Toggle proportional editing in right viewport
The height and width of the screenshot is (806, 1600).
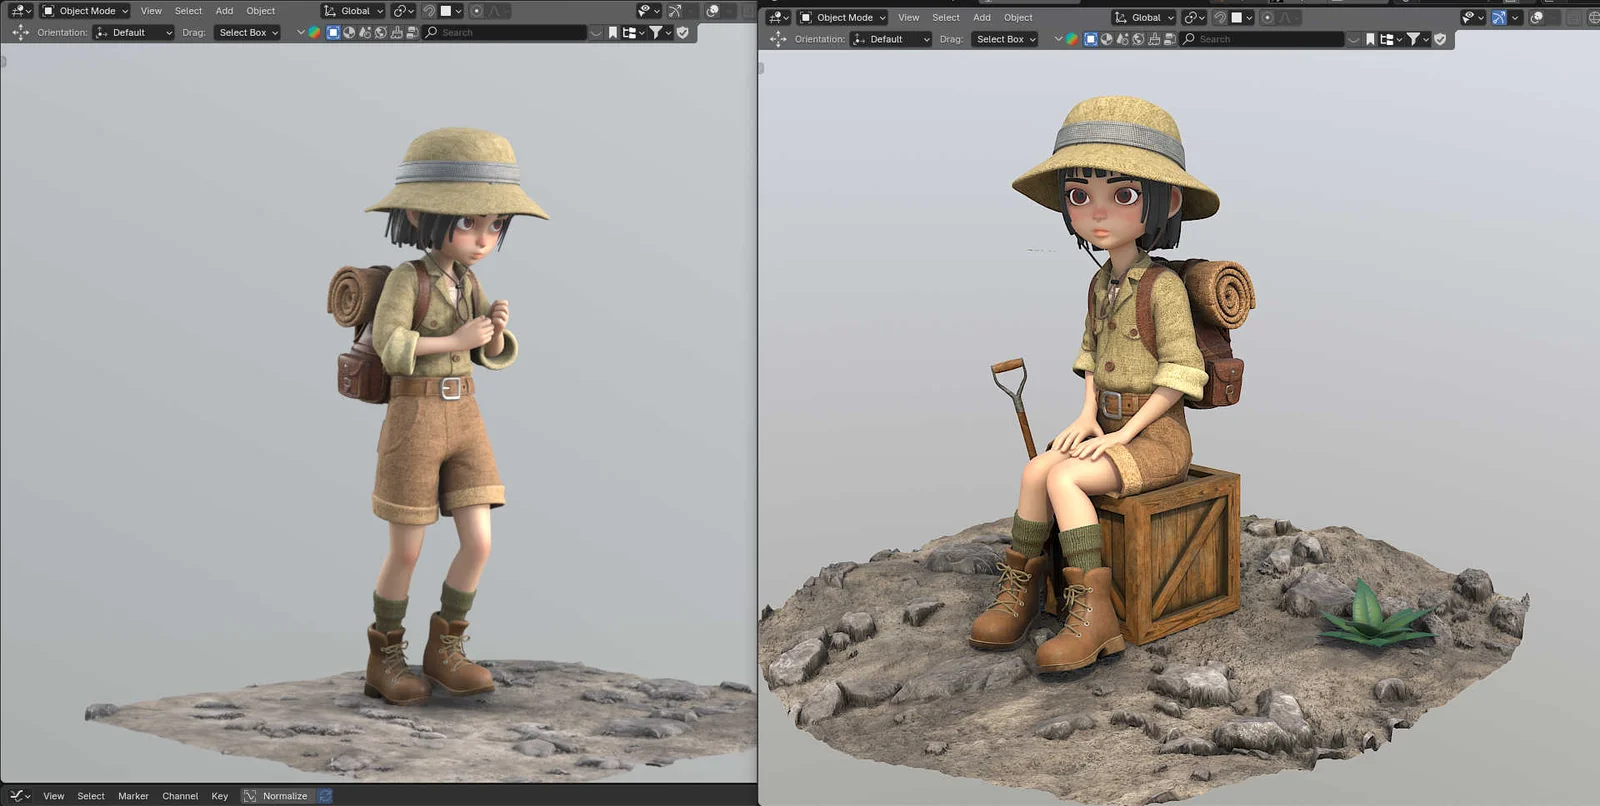pos(1267,17)
